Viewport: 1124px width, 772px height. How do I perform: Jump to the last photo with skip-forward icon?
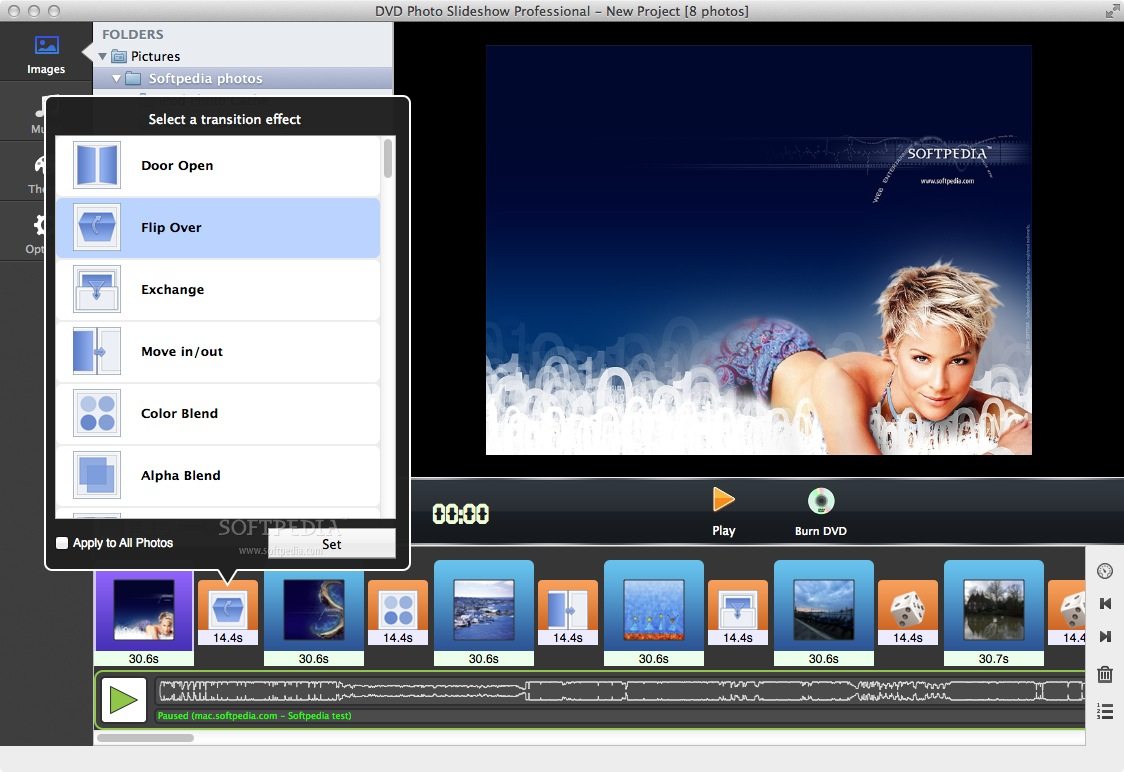coord(1104,636)
